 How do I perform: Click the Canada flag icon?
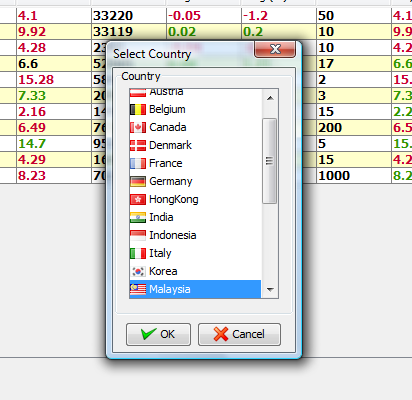point(138,127)
